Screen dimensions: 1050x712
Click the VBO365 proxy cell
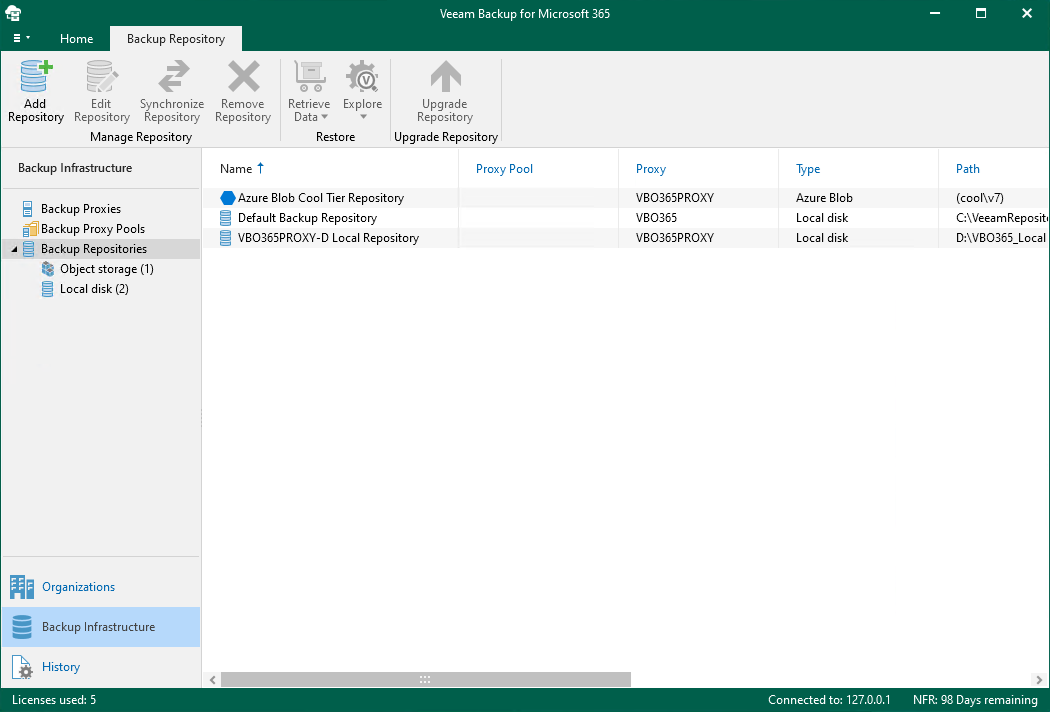click(x=656, y=218)
